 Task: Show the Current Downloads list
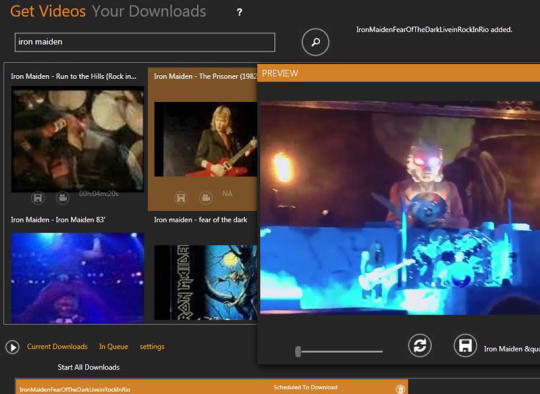coord(57,346)
